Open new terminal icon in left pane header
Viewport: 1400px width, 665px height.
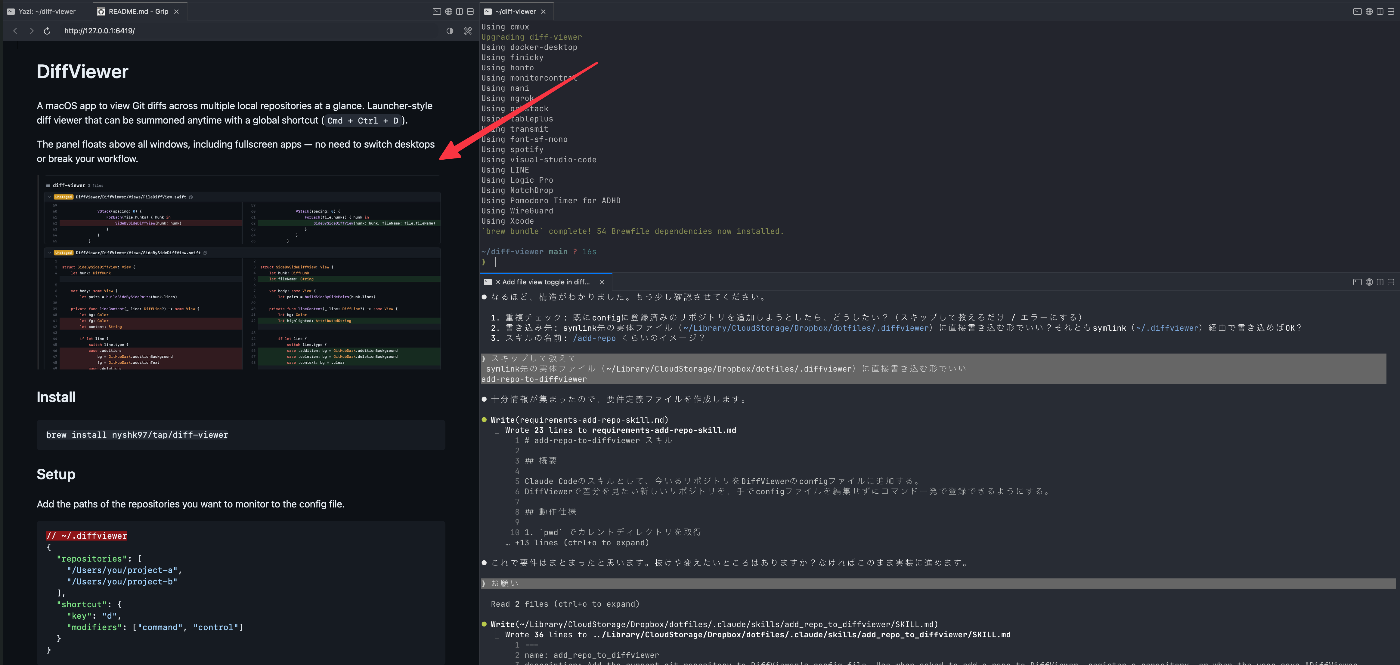(x=437, y=11)
